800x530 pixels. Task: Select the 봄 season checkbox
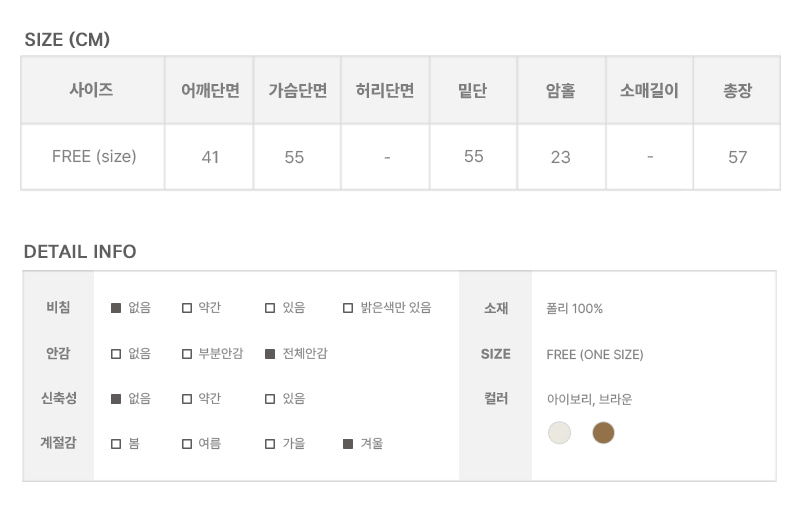click(116, 443)
